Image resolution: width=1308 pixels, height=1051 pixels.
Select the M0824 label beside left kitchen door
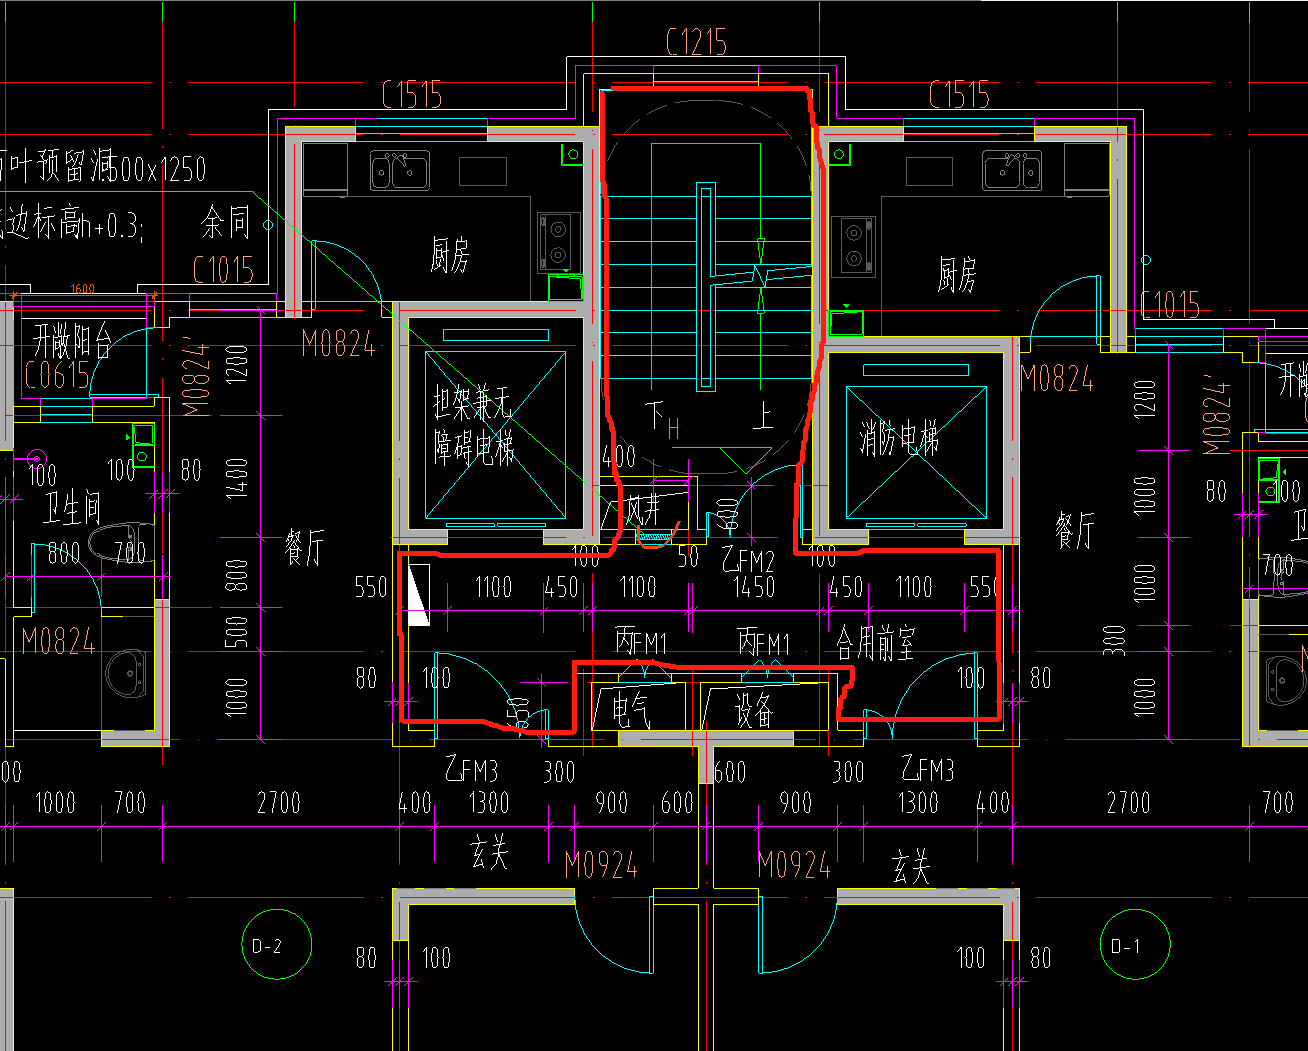point(339,345)
